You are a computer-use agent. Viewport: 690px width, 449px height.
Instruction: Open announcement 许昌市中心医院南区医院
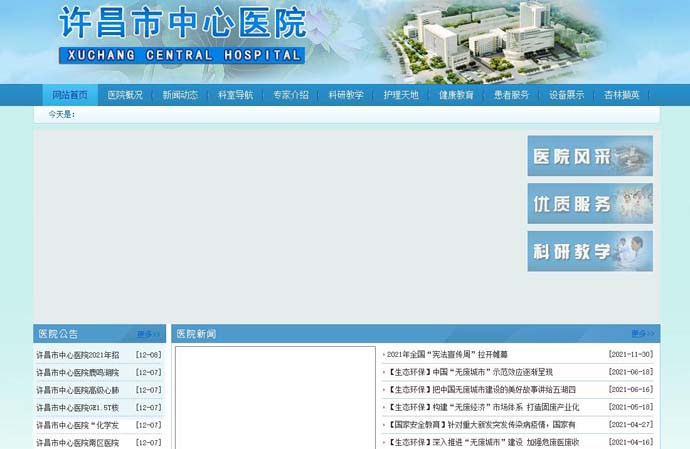(x=77, y=442)
